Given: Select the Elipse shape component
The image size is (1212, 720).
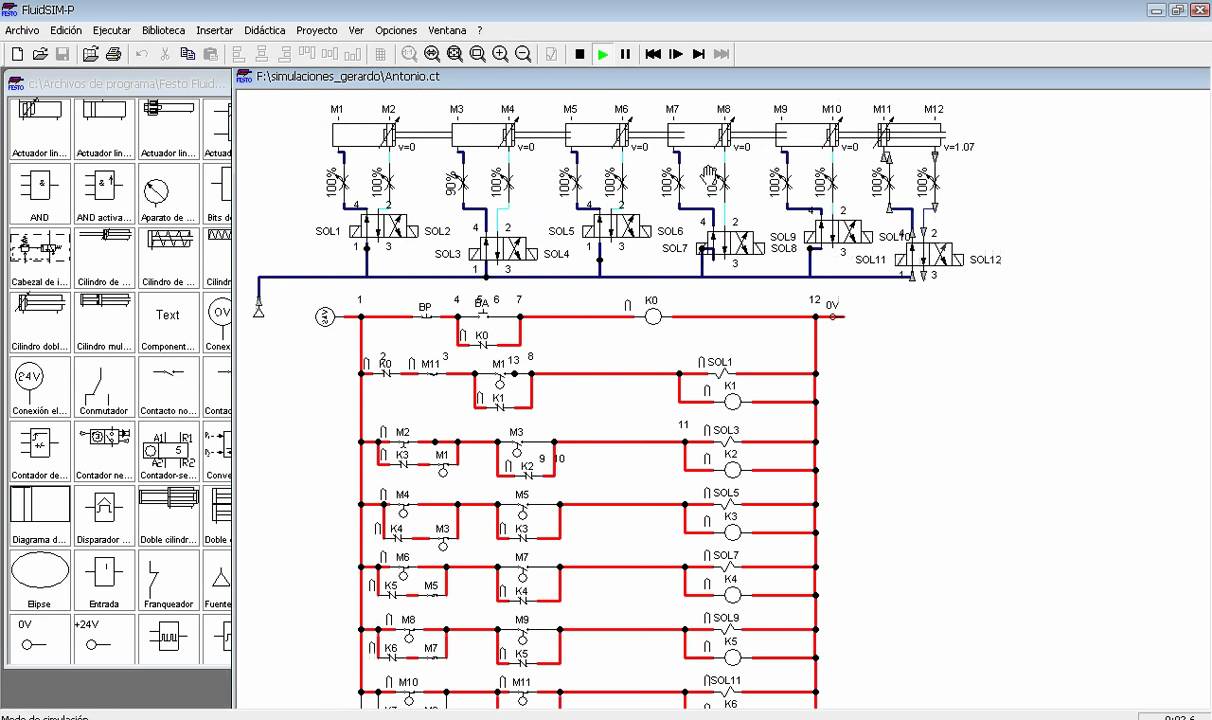Looking at the screenshot, I should 40,580.
